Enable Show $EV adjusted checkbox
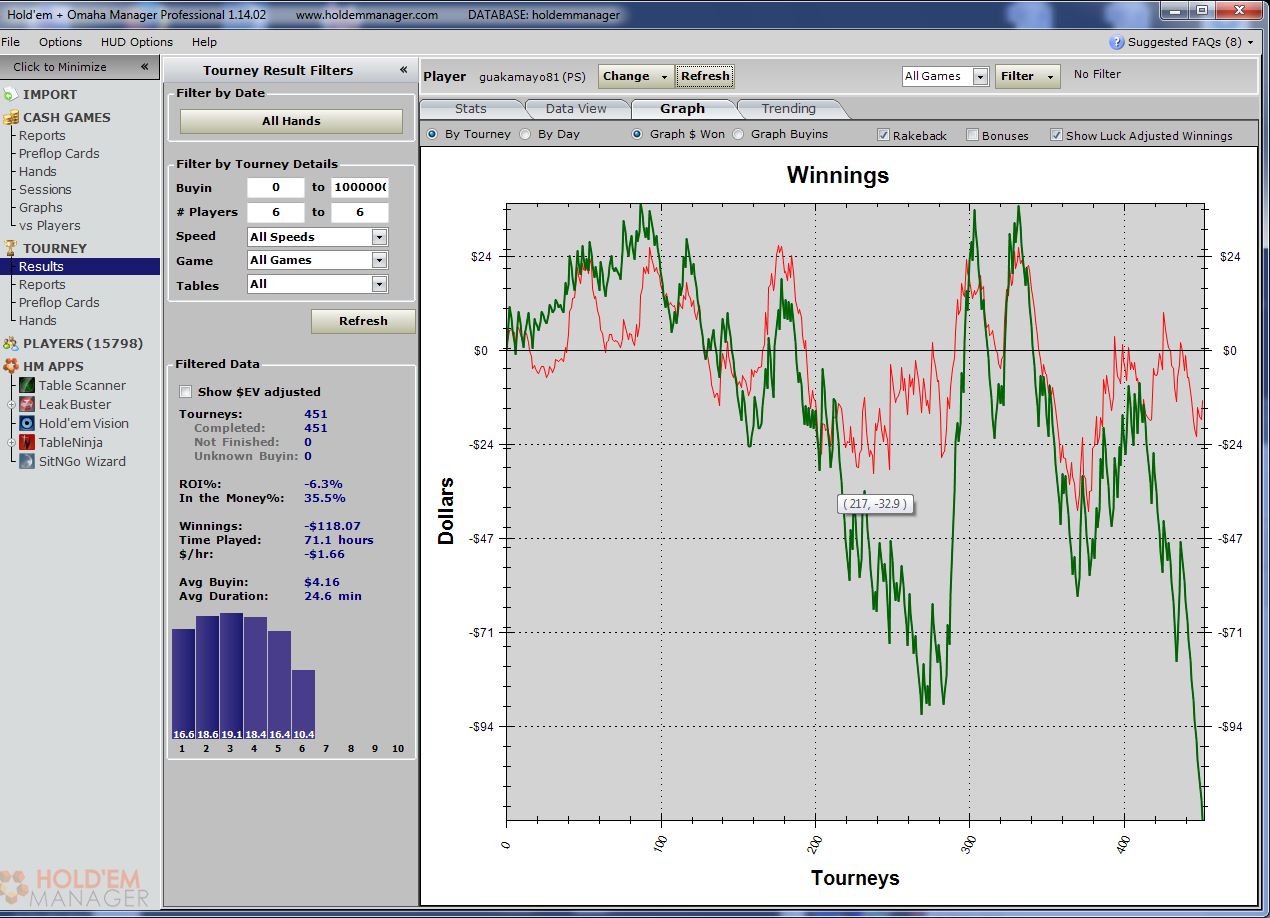Viewport: 1270px width, 918px height. tap(185, 392)
